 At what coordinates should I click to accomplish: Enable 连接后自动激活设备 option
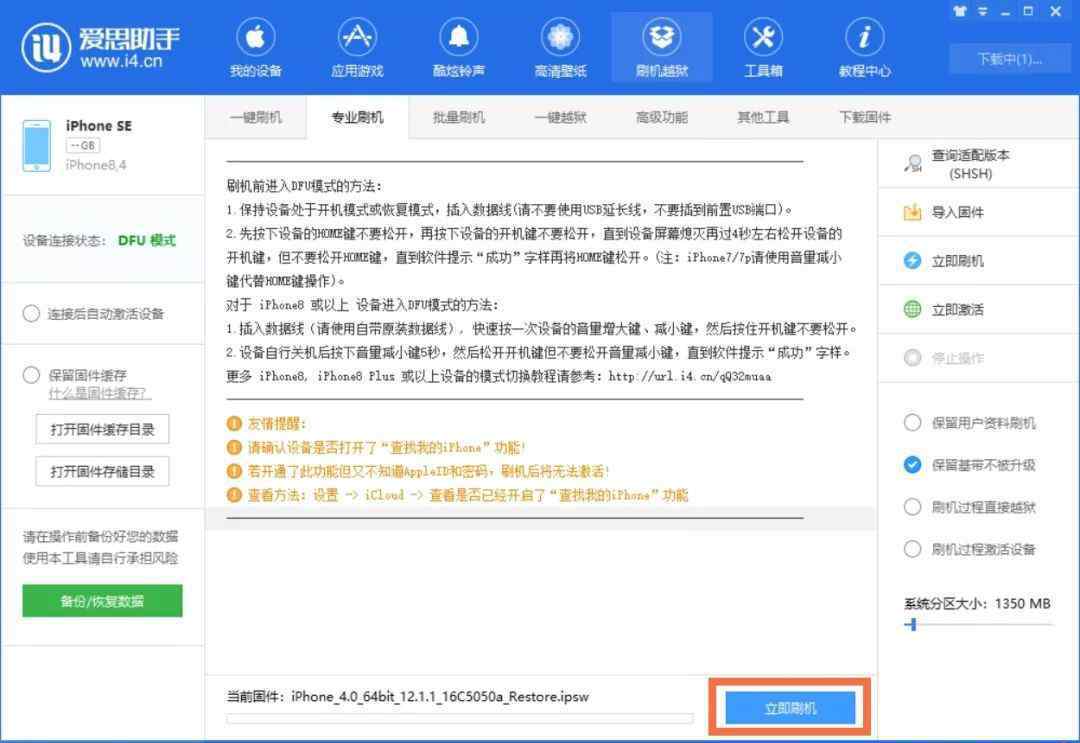31,314
